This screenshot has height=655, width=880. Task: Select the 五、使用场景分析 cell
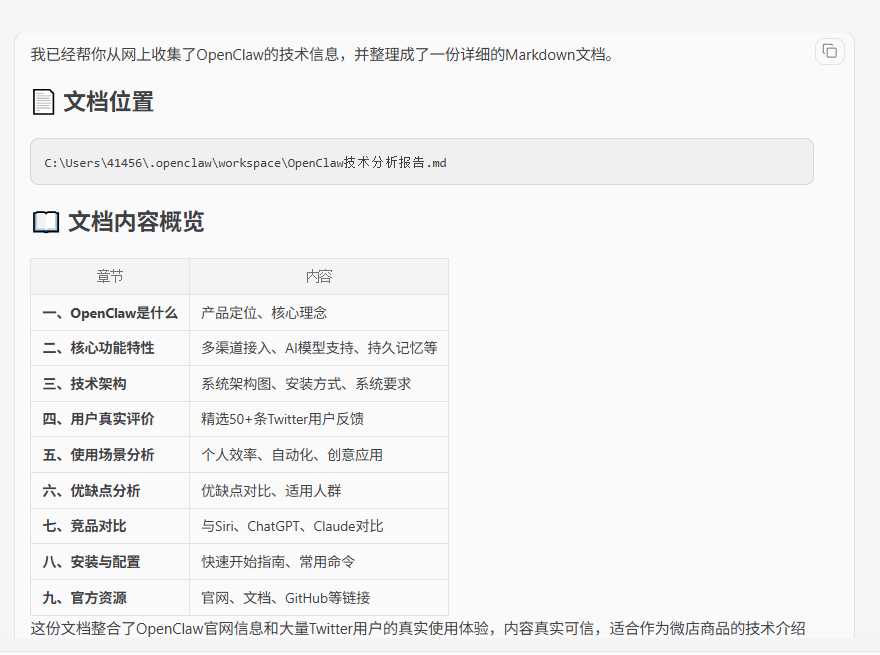[x=110, y=455]
